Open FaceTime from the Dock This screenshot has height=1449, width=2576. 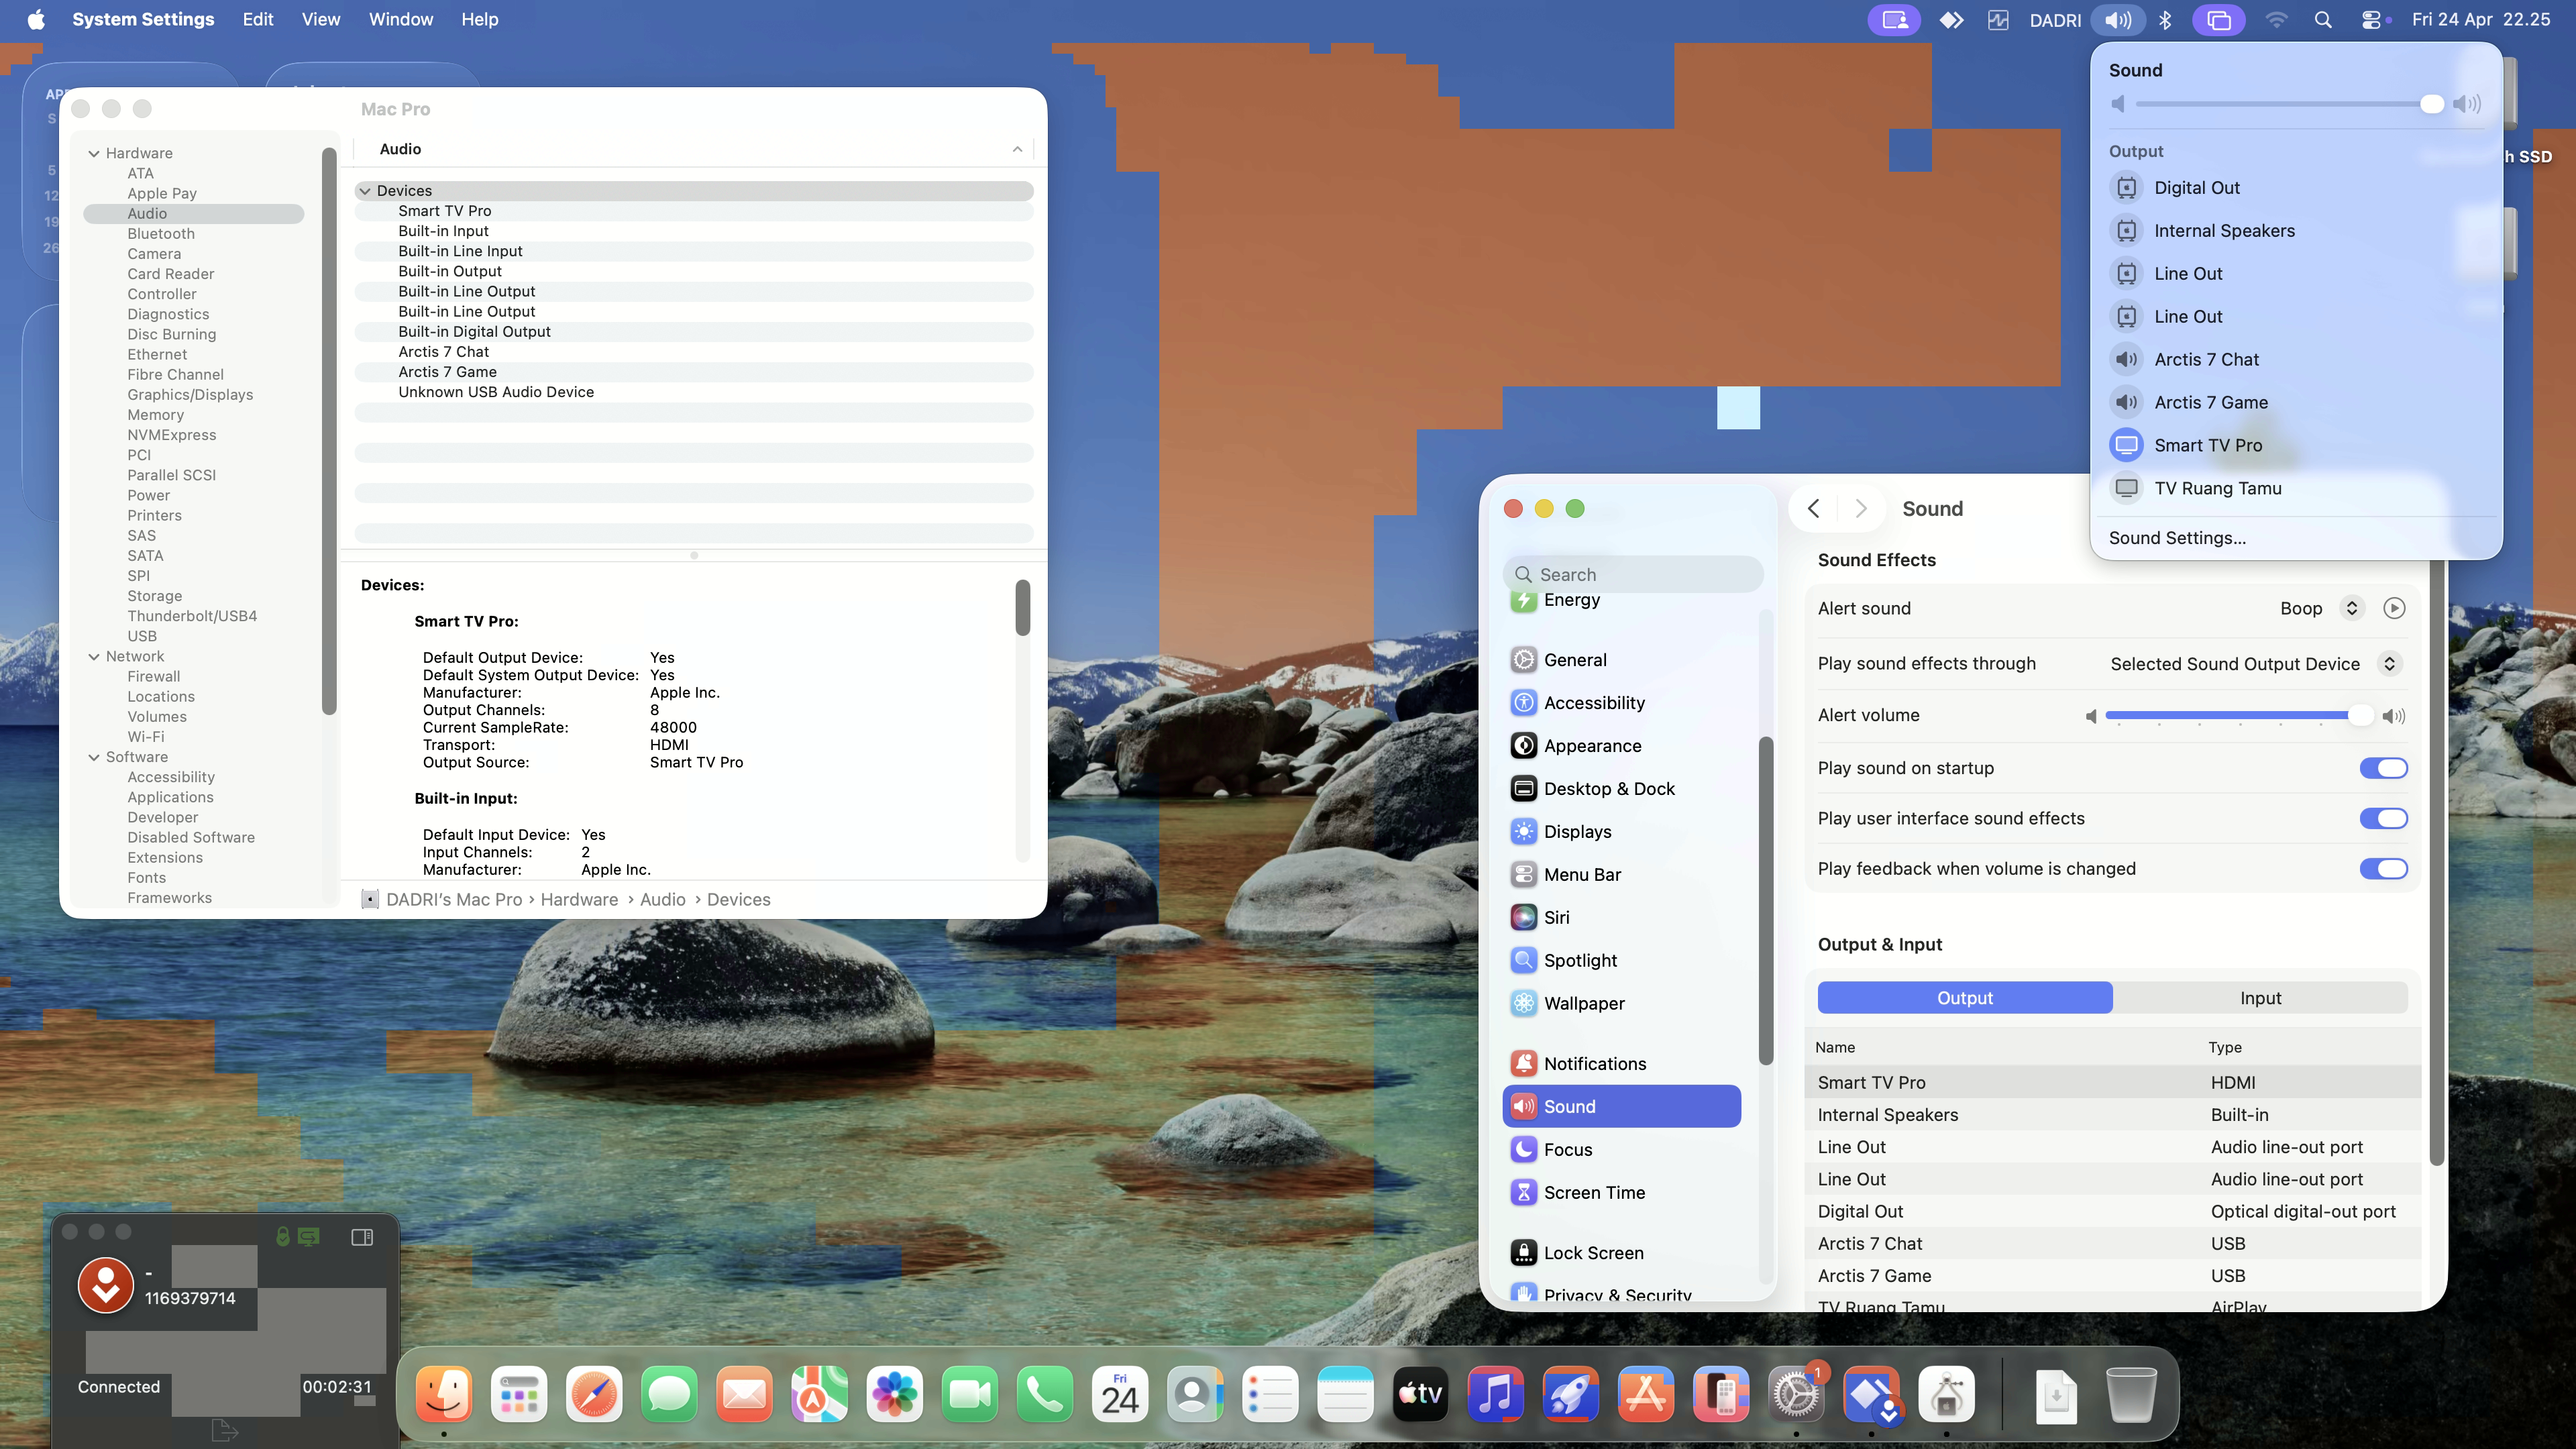(x=969, y=1393)
